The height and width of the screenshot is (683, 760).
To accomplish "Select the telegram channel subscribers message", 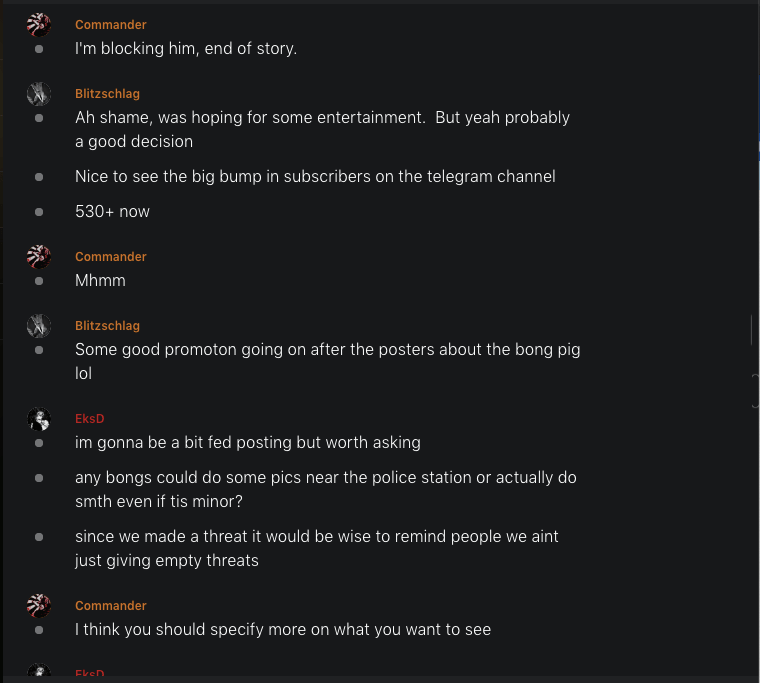I will coord(315,177).
